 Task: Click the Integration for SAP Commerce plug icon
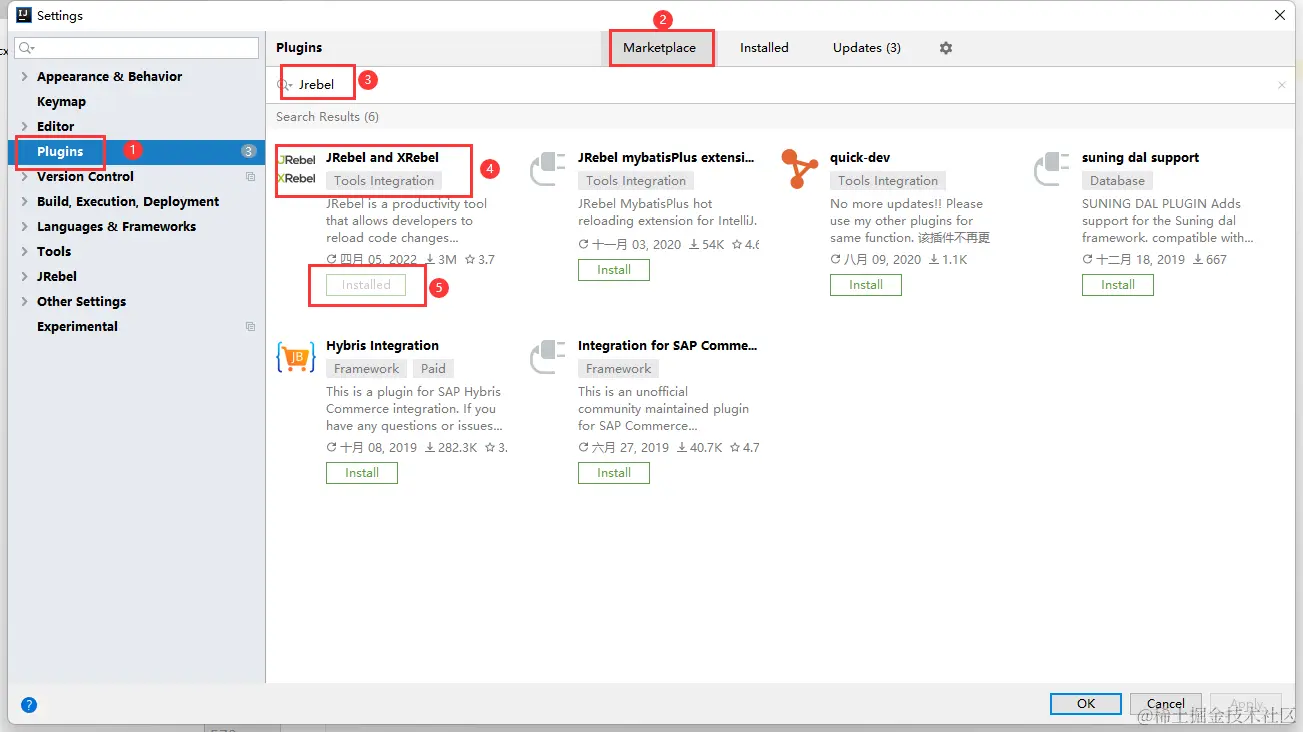click(548, 357)
